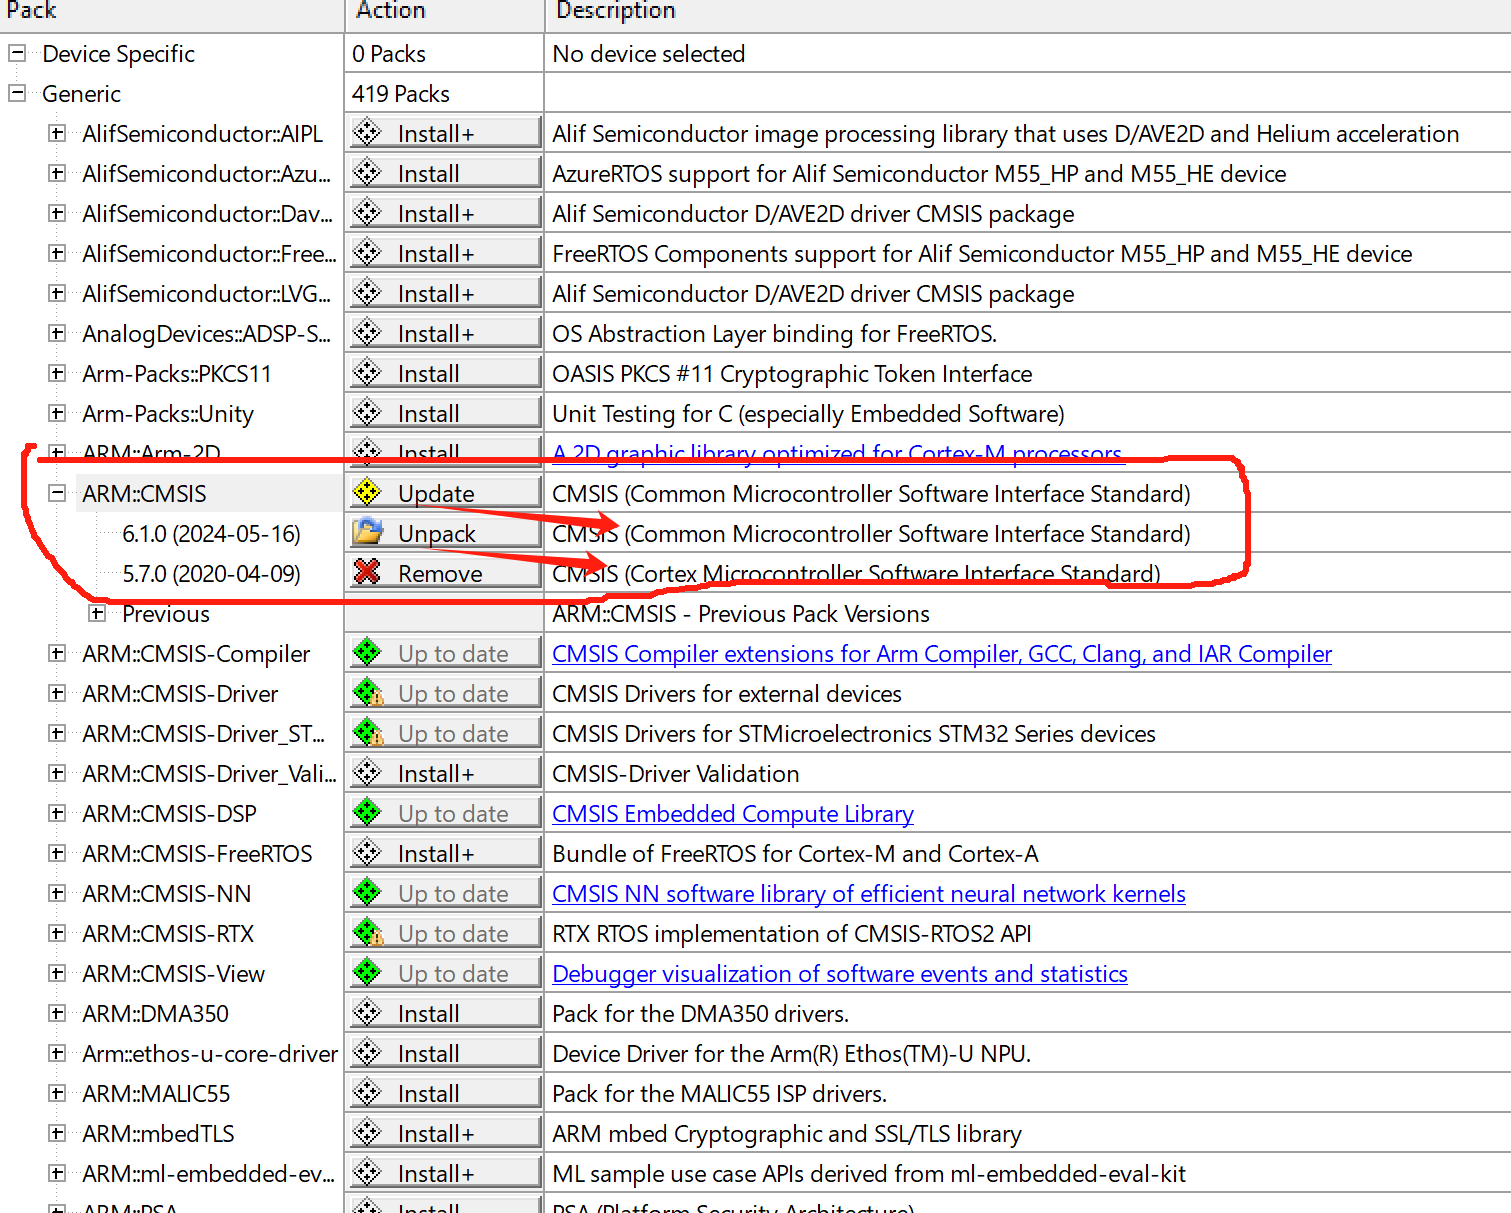This screenshot has width=1511, height=1213.
Task: Select the 6.1.0 (2024-05-16) version row
Action: 211,533
